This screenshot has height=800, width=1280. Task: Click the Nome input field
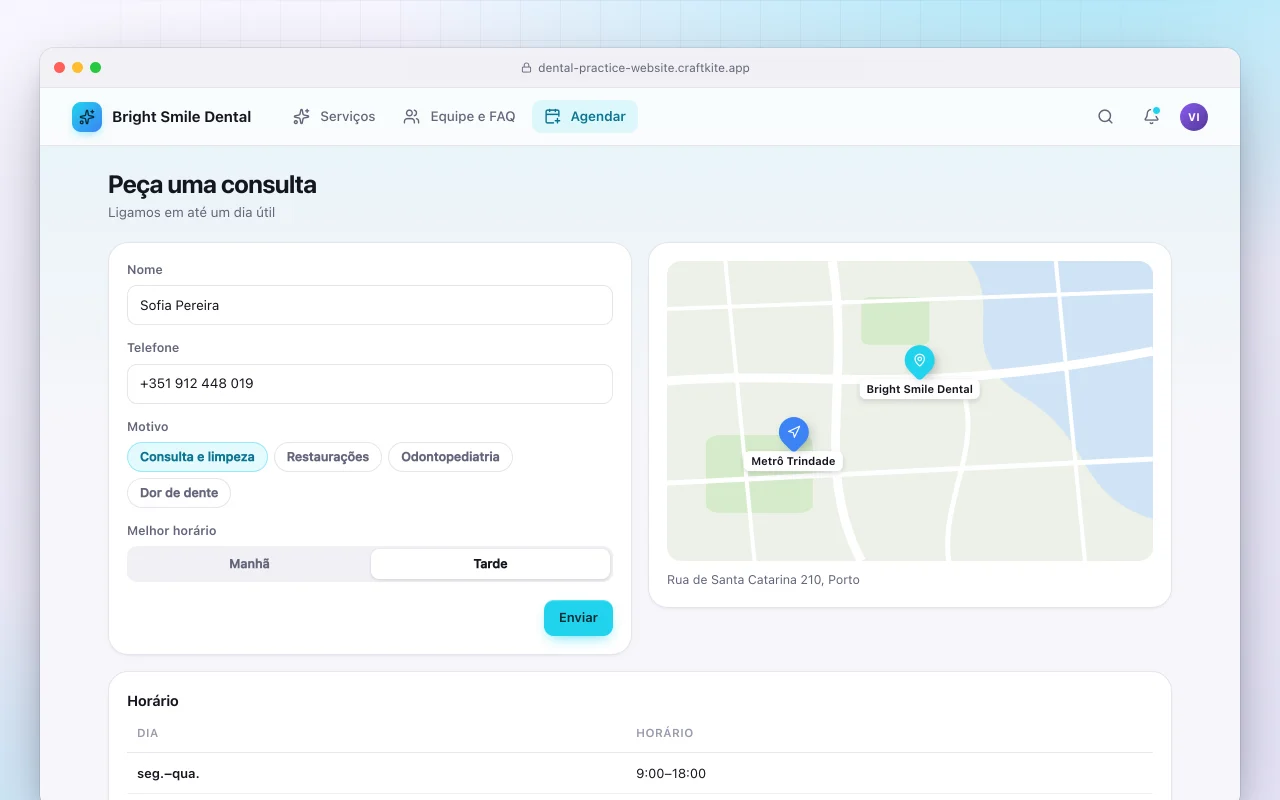370,305
